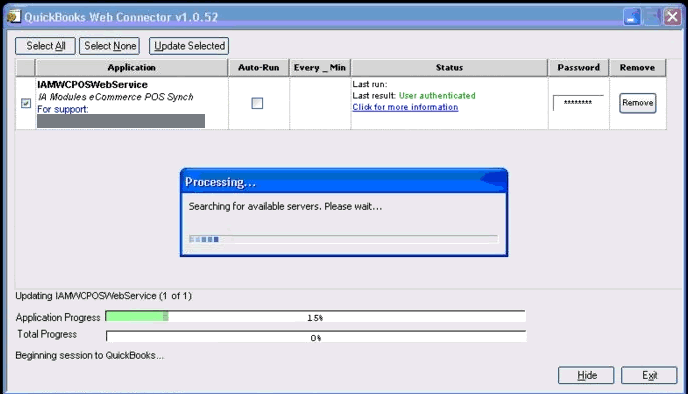The image size is (688, 394).
Task: Close the QuickBooks Web Connector window
Action: tap(672, 17)
